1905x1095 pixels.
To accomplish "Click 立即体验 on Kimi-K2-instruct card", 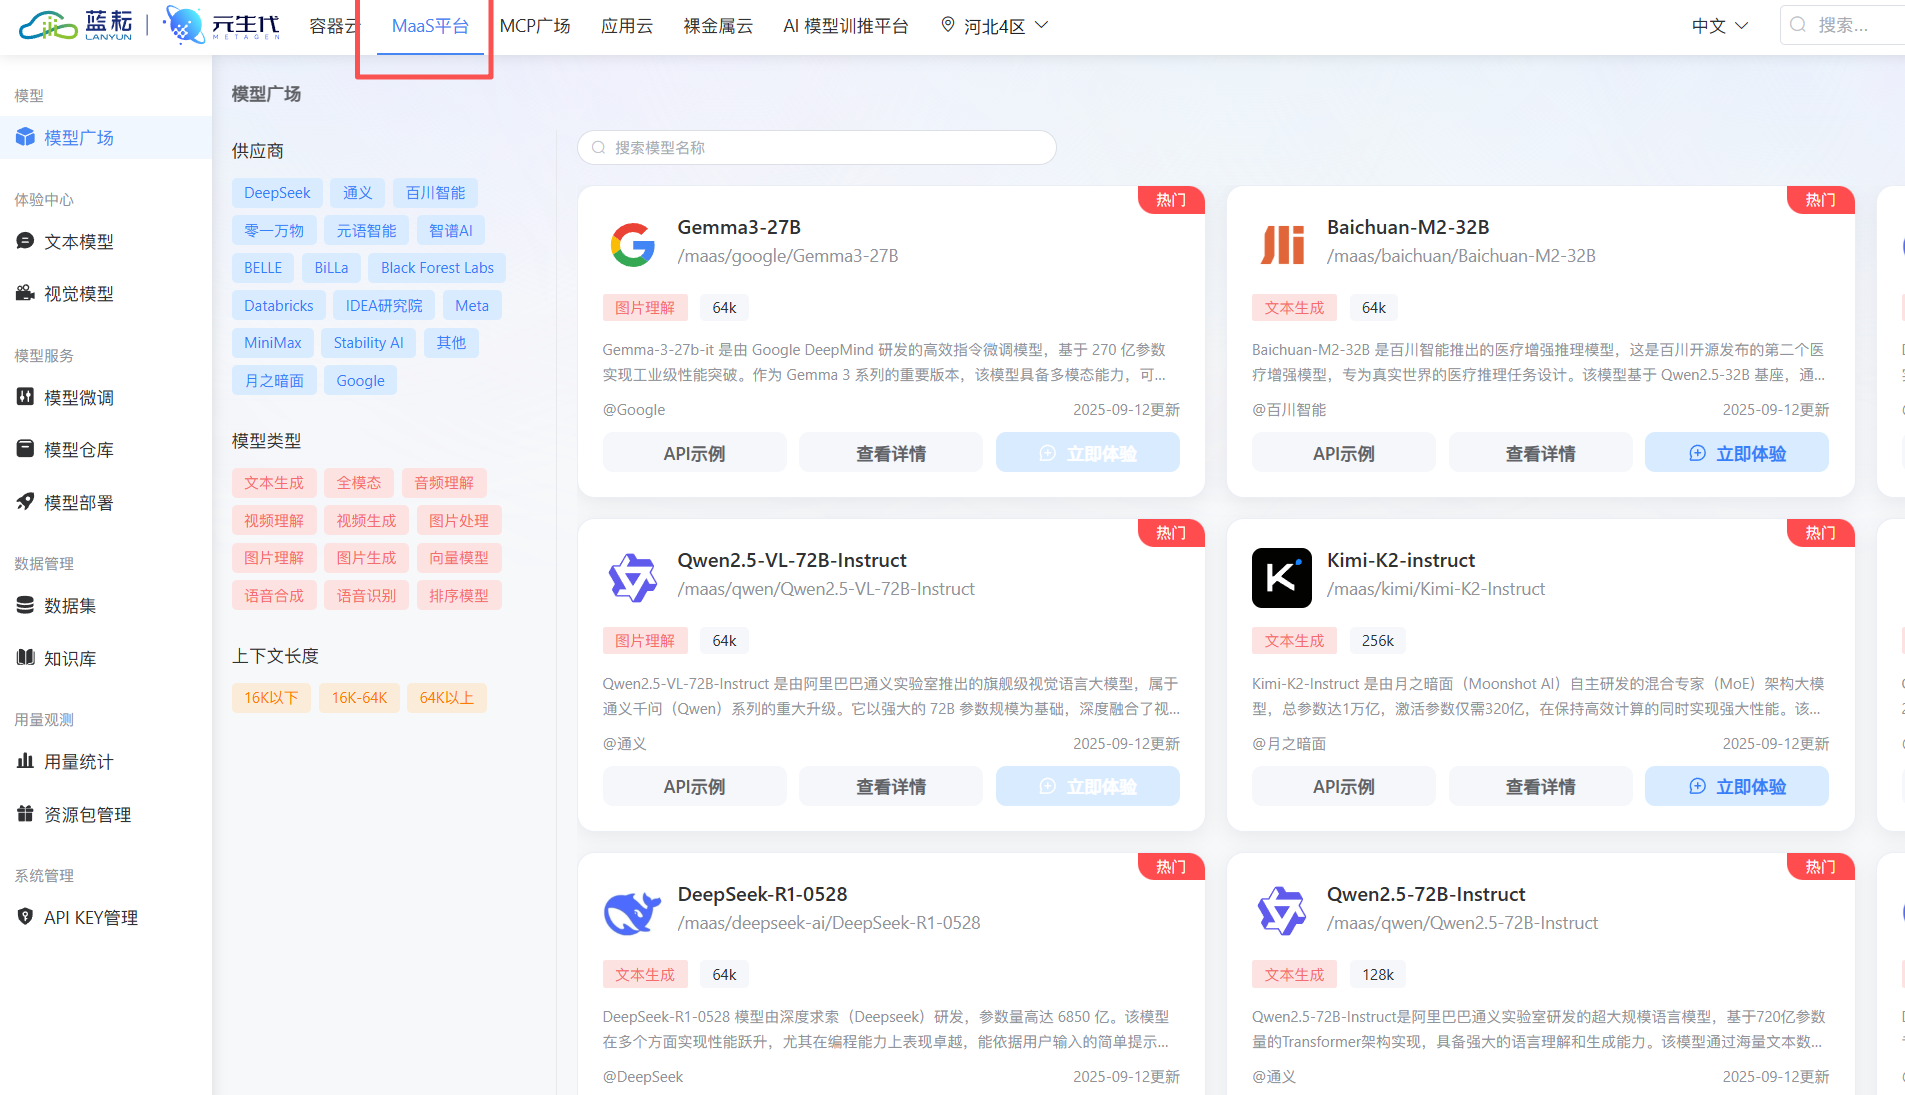I will pos(1737,786).
